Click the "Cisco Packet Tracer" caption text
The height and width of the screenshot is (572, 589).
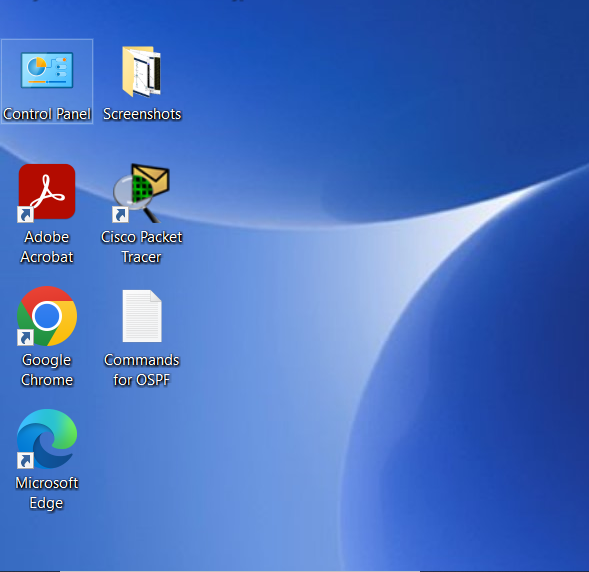(142, 247)
